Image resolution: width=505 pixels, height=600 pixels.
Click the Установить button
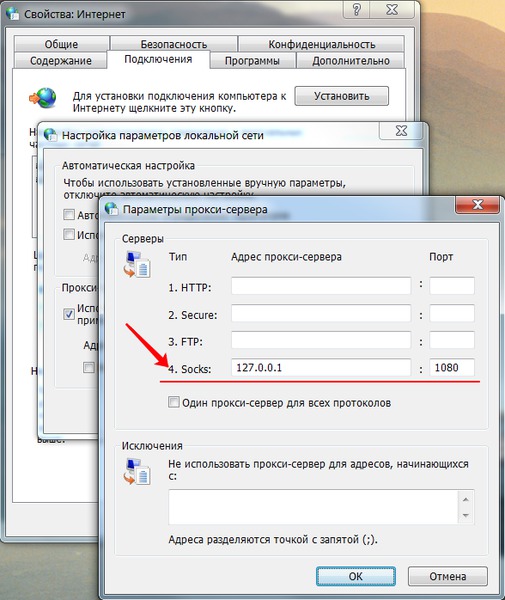pyautogui.click(x=342, y=96)
